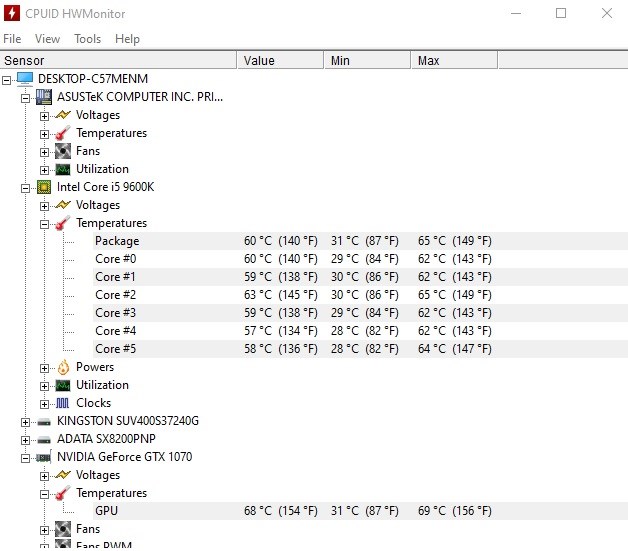Click the KINGSTON drive icon
The image size is (628, 551).
pos(44,422)
